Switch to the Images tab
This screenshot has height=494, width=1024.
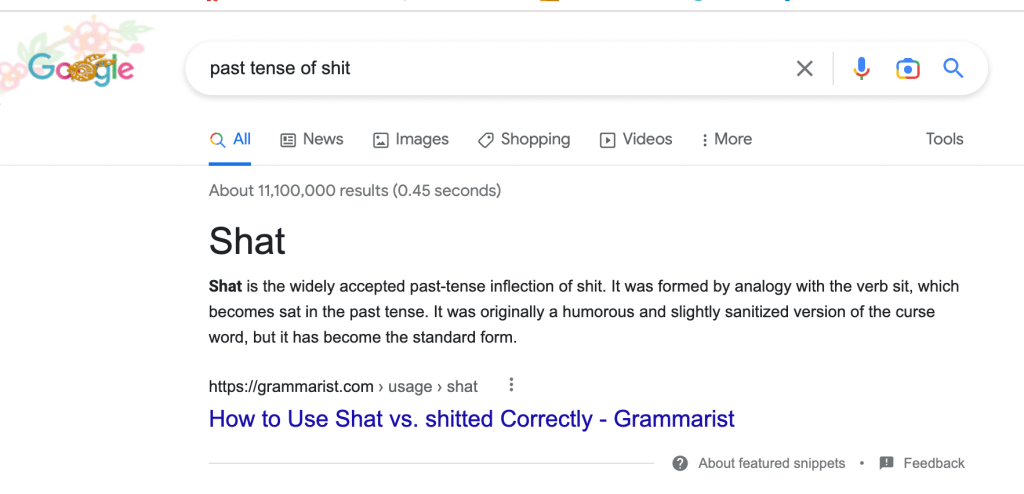click(x=410, y=140)
